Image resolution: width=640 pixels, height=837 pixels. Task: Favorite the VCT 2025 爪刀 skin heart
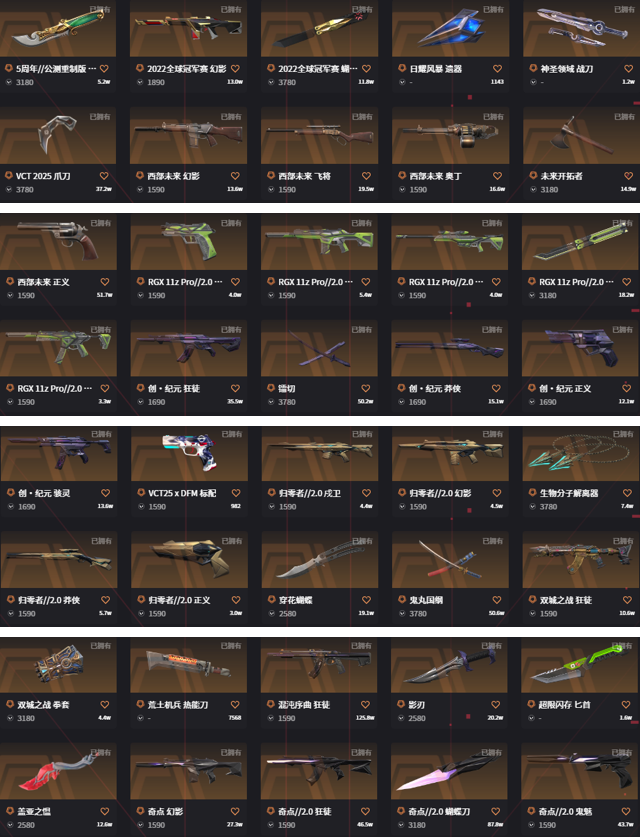pyautogui.click(x=104, y=176)
